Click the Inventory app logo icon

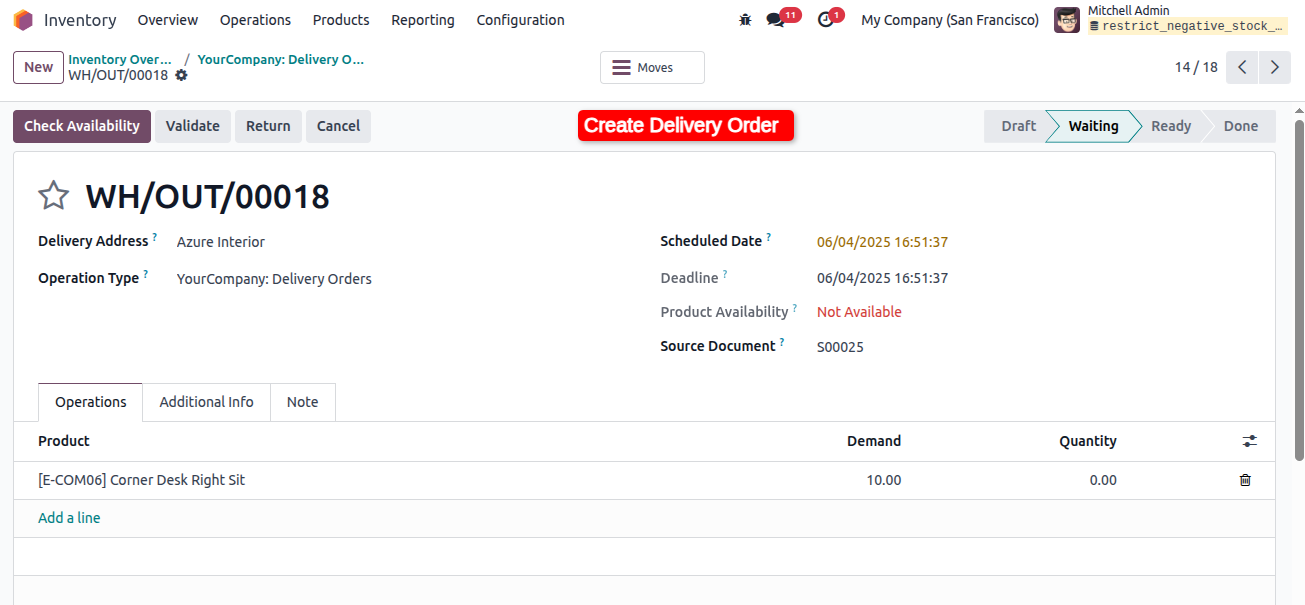[x=23, y=20]
